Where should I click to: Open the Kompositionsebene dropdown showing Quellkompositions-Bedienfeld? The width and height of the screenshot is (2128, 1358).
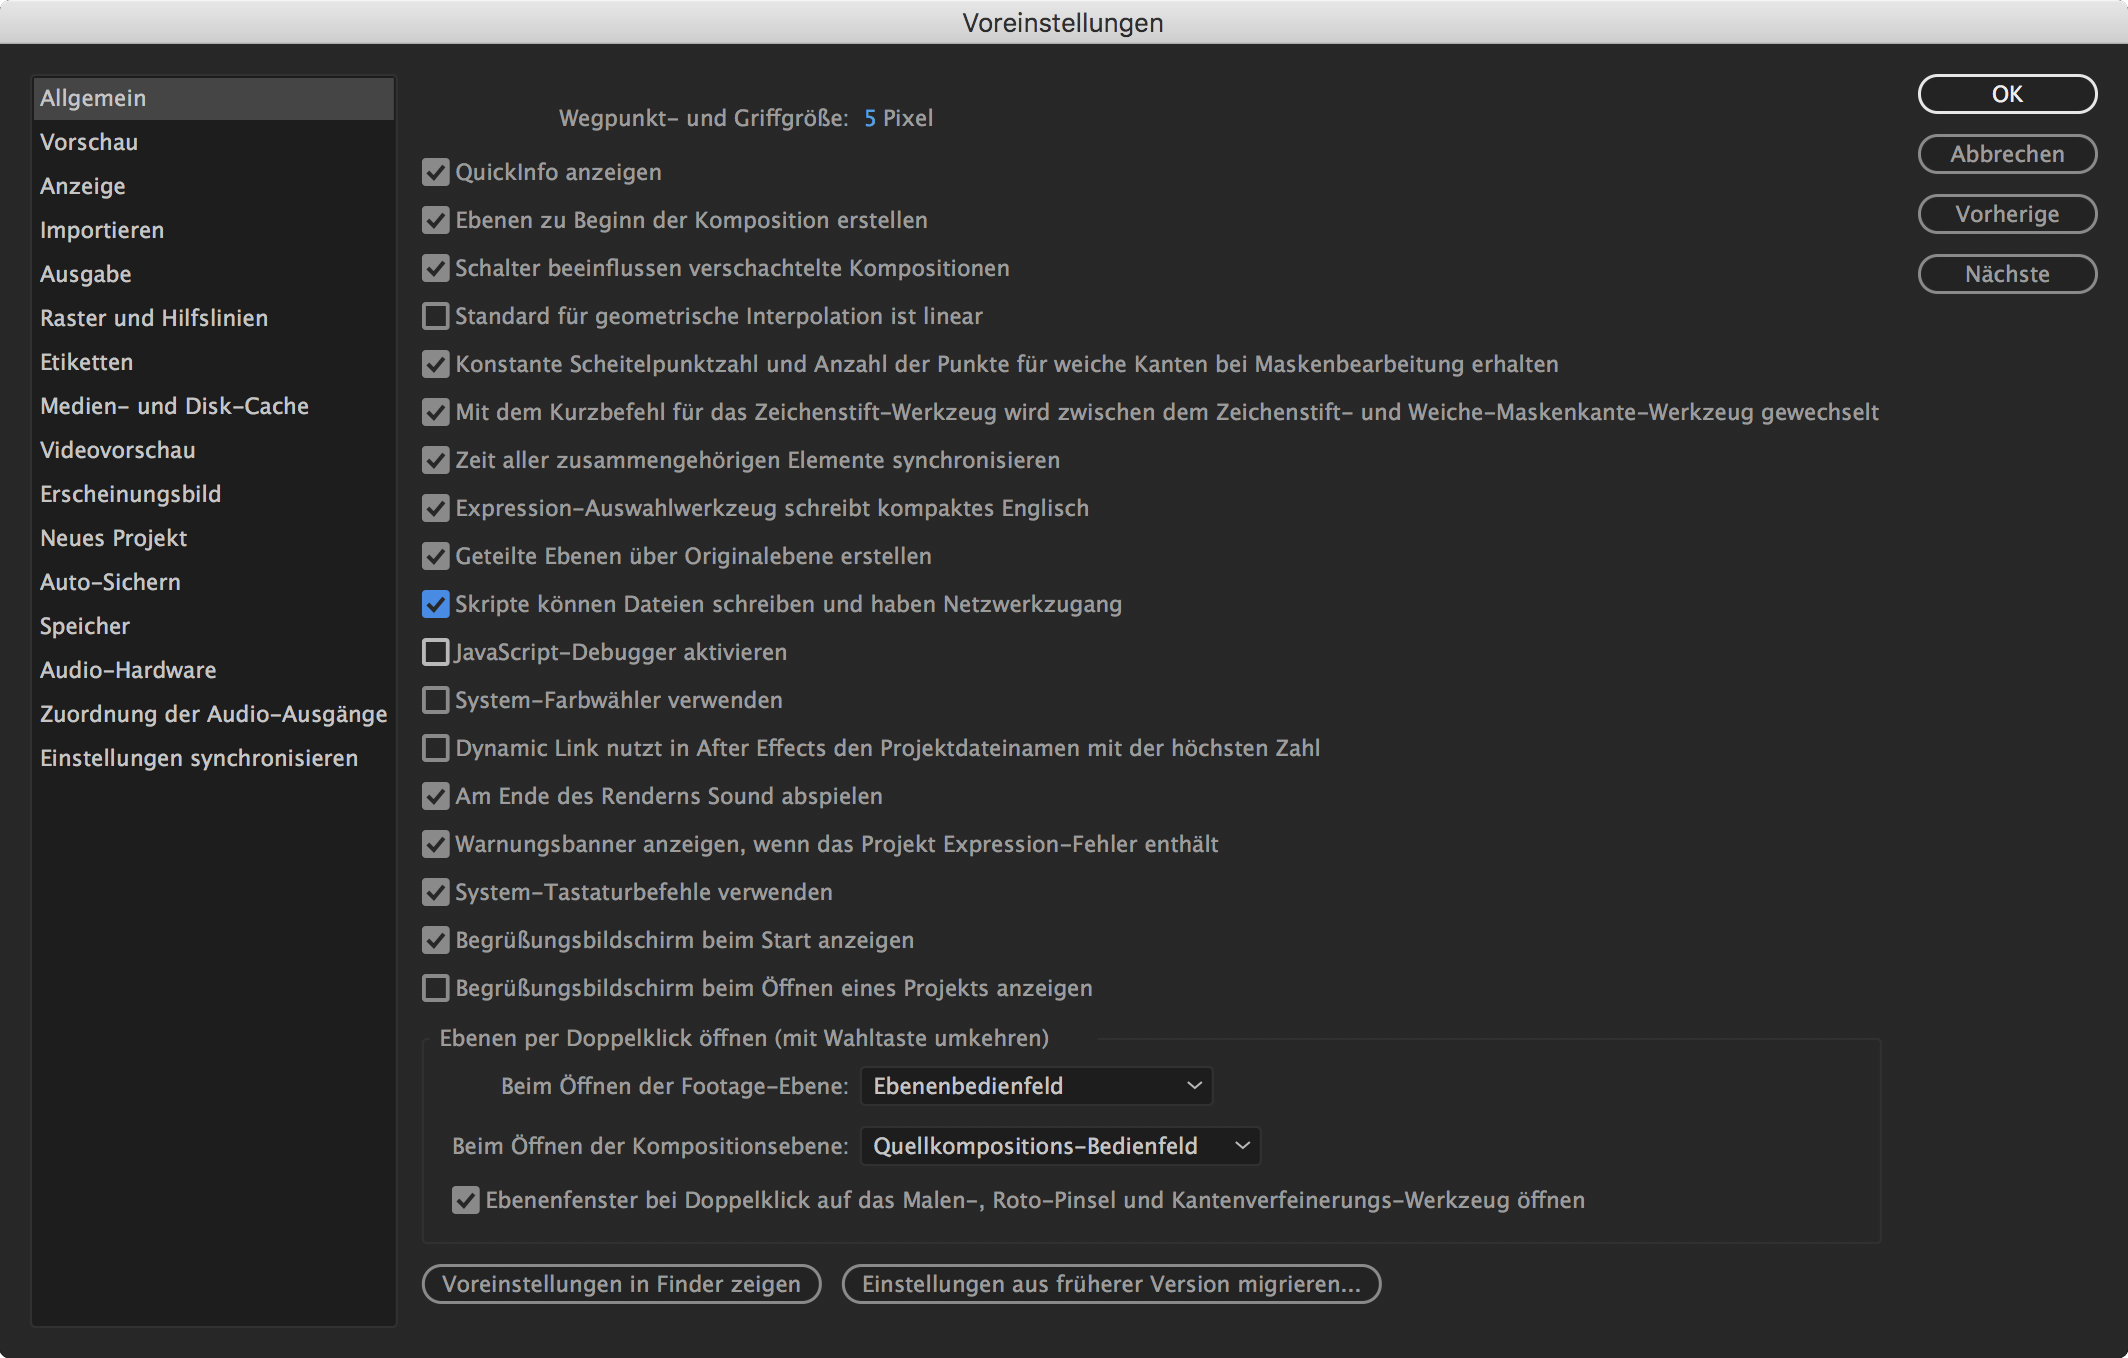[x=1060, y=1146]
